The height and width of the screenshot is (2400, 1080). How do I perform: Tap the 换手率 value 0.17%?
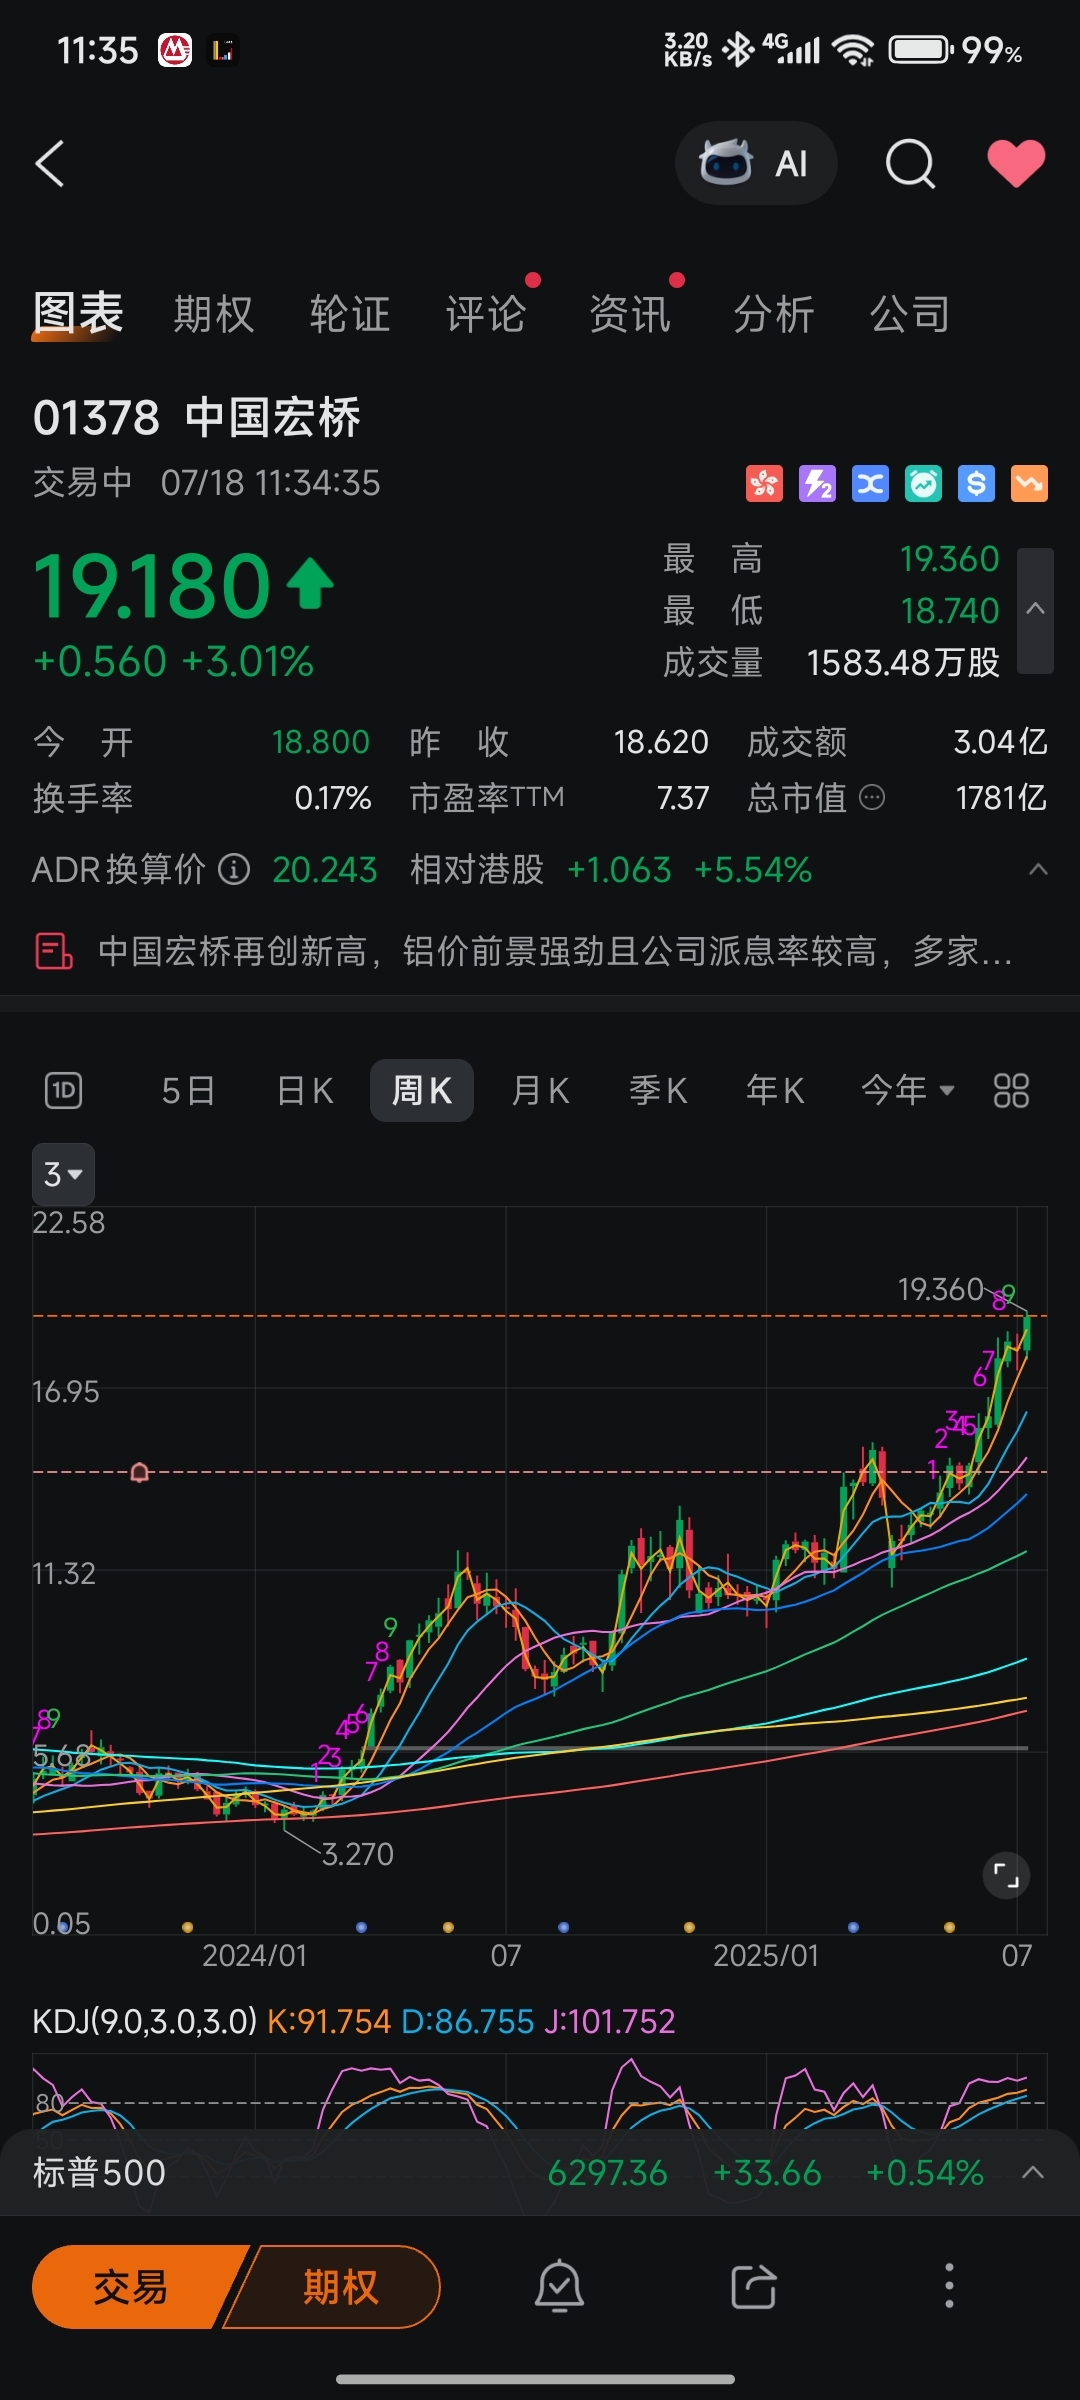click(x=333, y=798)
